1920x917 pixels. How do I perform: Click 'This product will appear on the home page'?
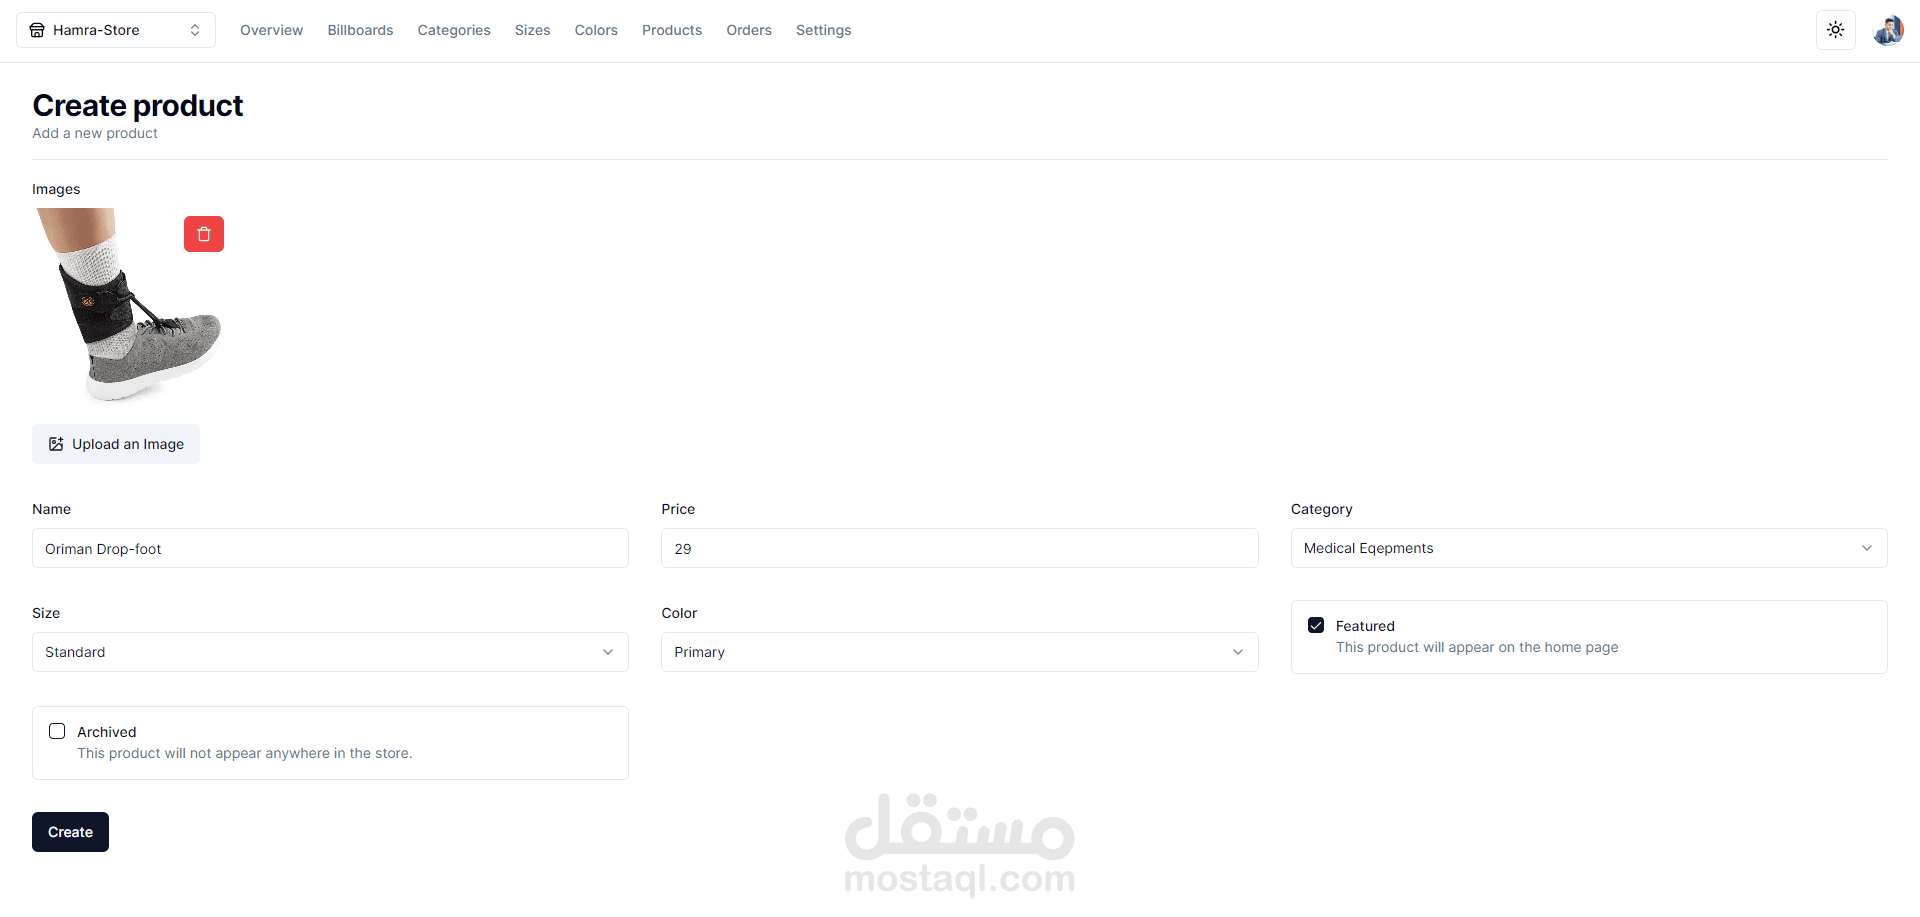[x=1477, y=647]
